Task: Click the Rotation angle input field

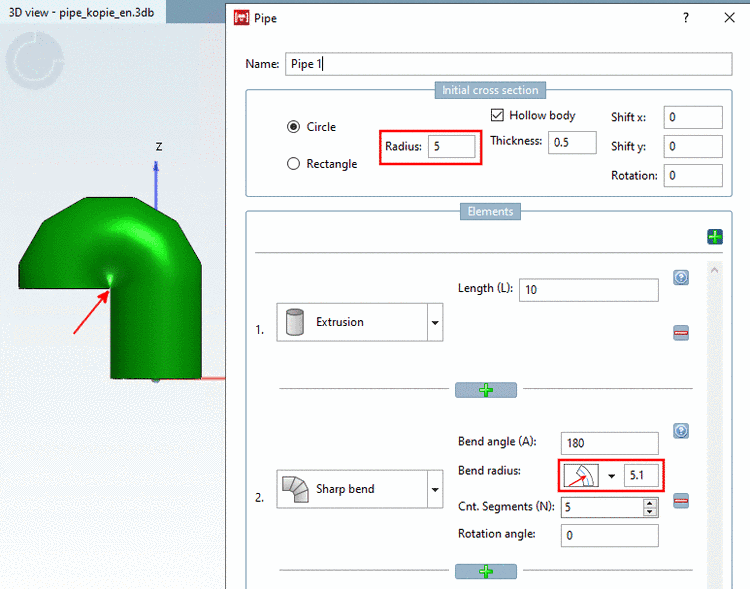Action: (x=609, y=535)
